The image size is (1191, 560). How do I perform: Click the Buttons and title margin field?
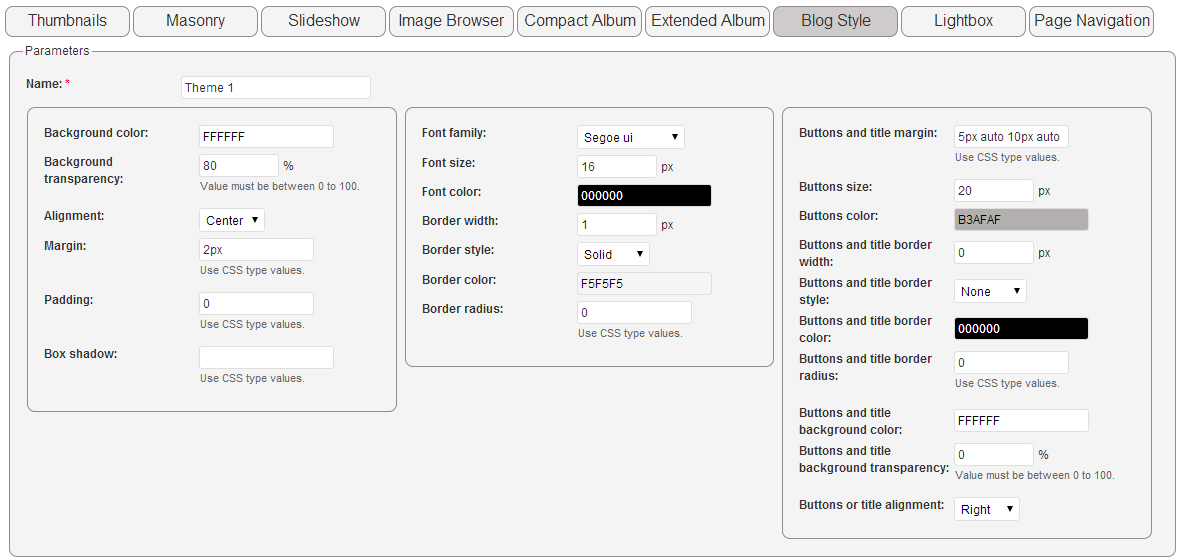point(1012,138)
